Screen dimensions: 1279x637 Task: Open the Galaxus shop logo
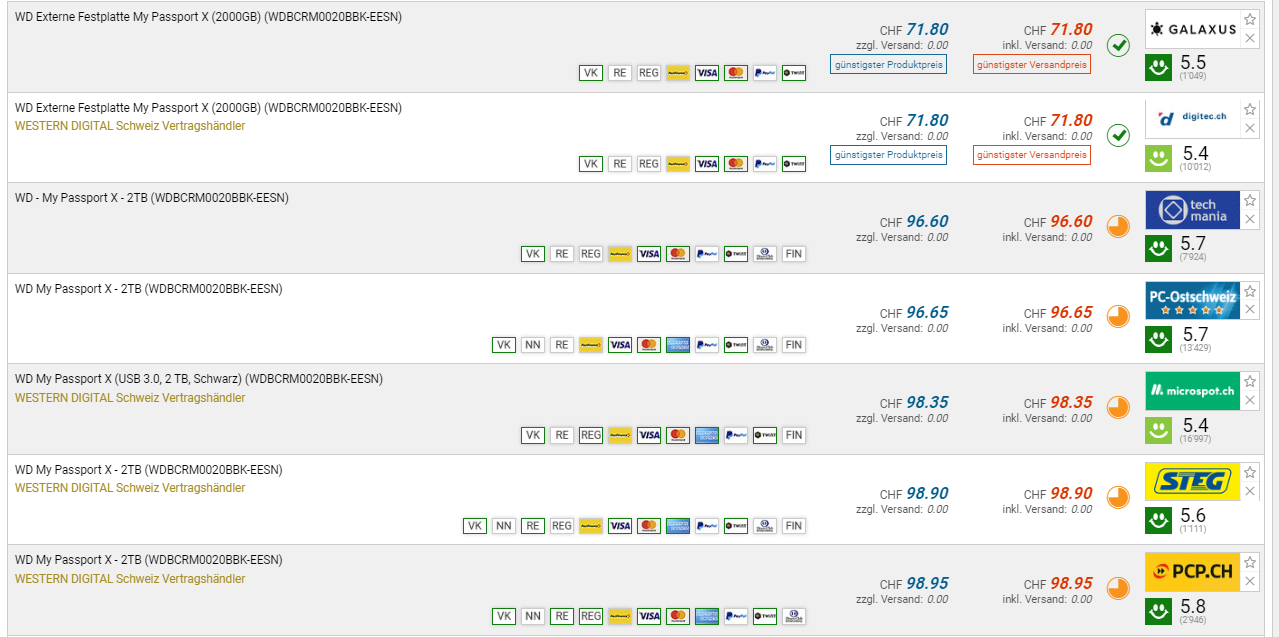pyautogui.click(x=1192, y=29)
